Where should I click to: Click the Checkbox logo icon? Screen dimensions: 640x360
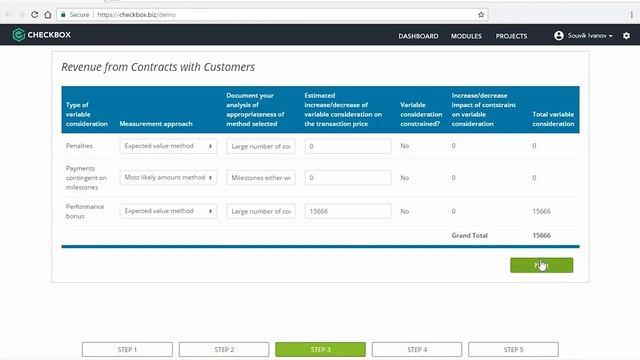(x=18, y=35)
